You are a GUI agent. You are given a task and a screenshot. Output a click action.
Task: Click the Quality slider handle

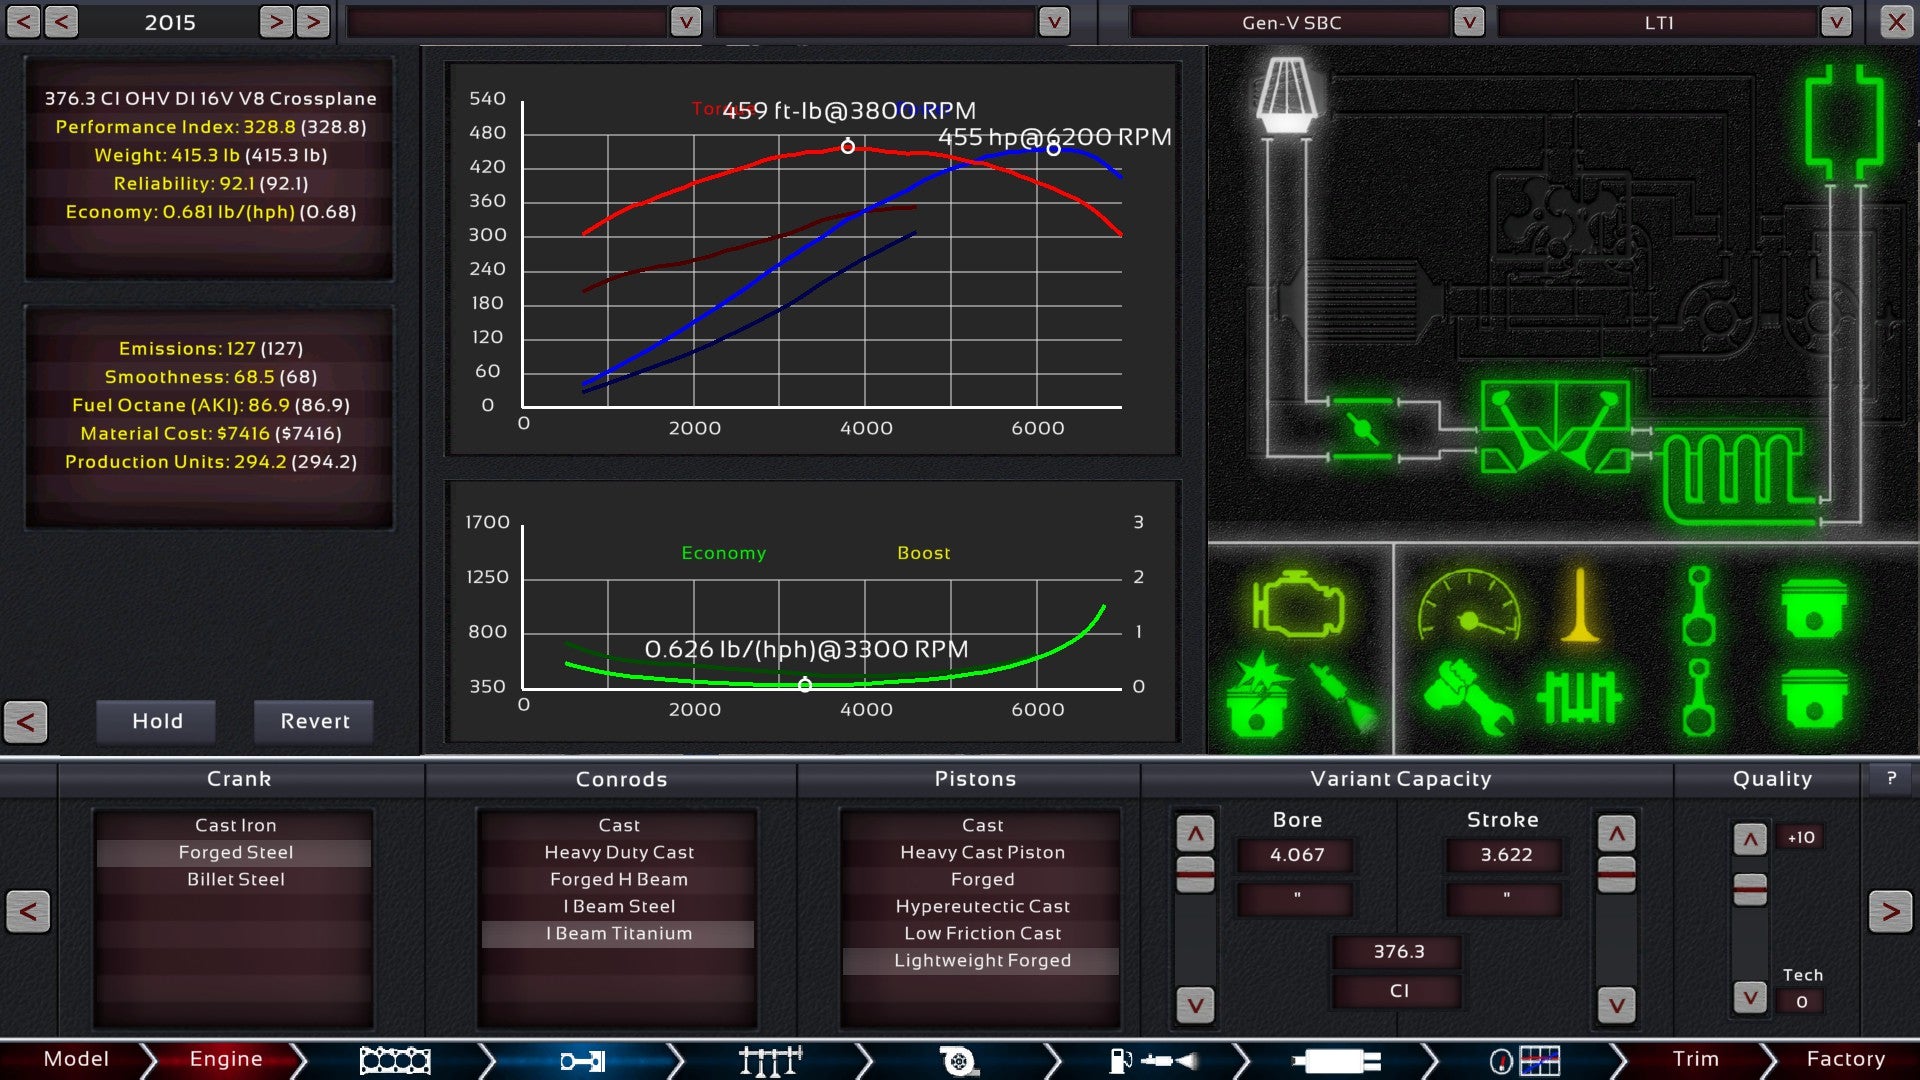click(x=1749, y=889)
